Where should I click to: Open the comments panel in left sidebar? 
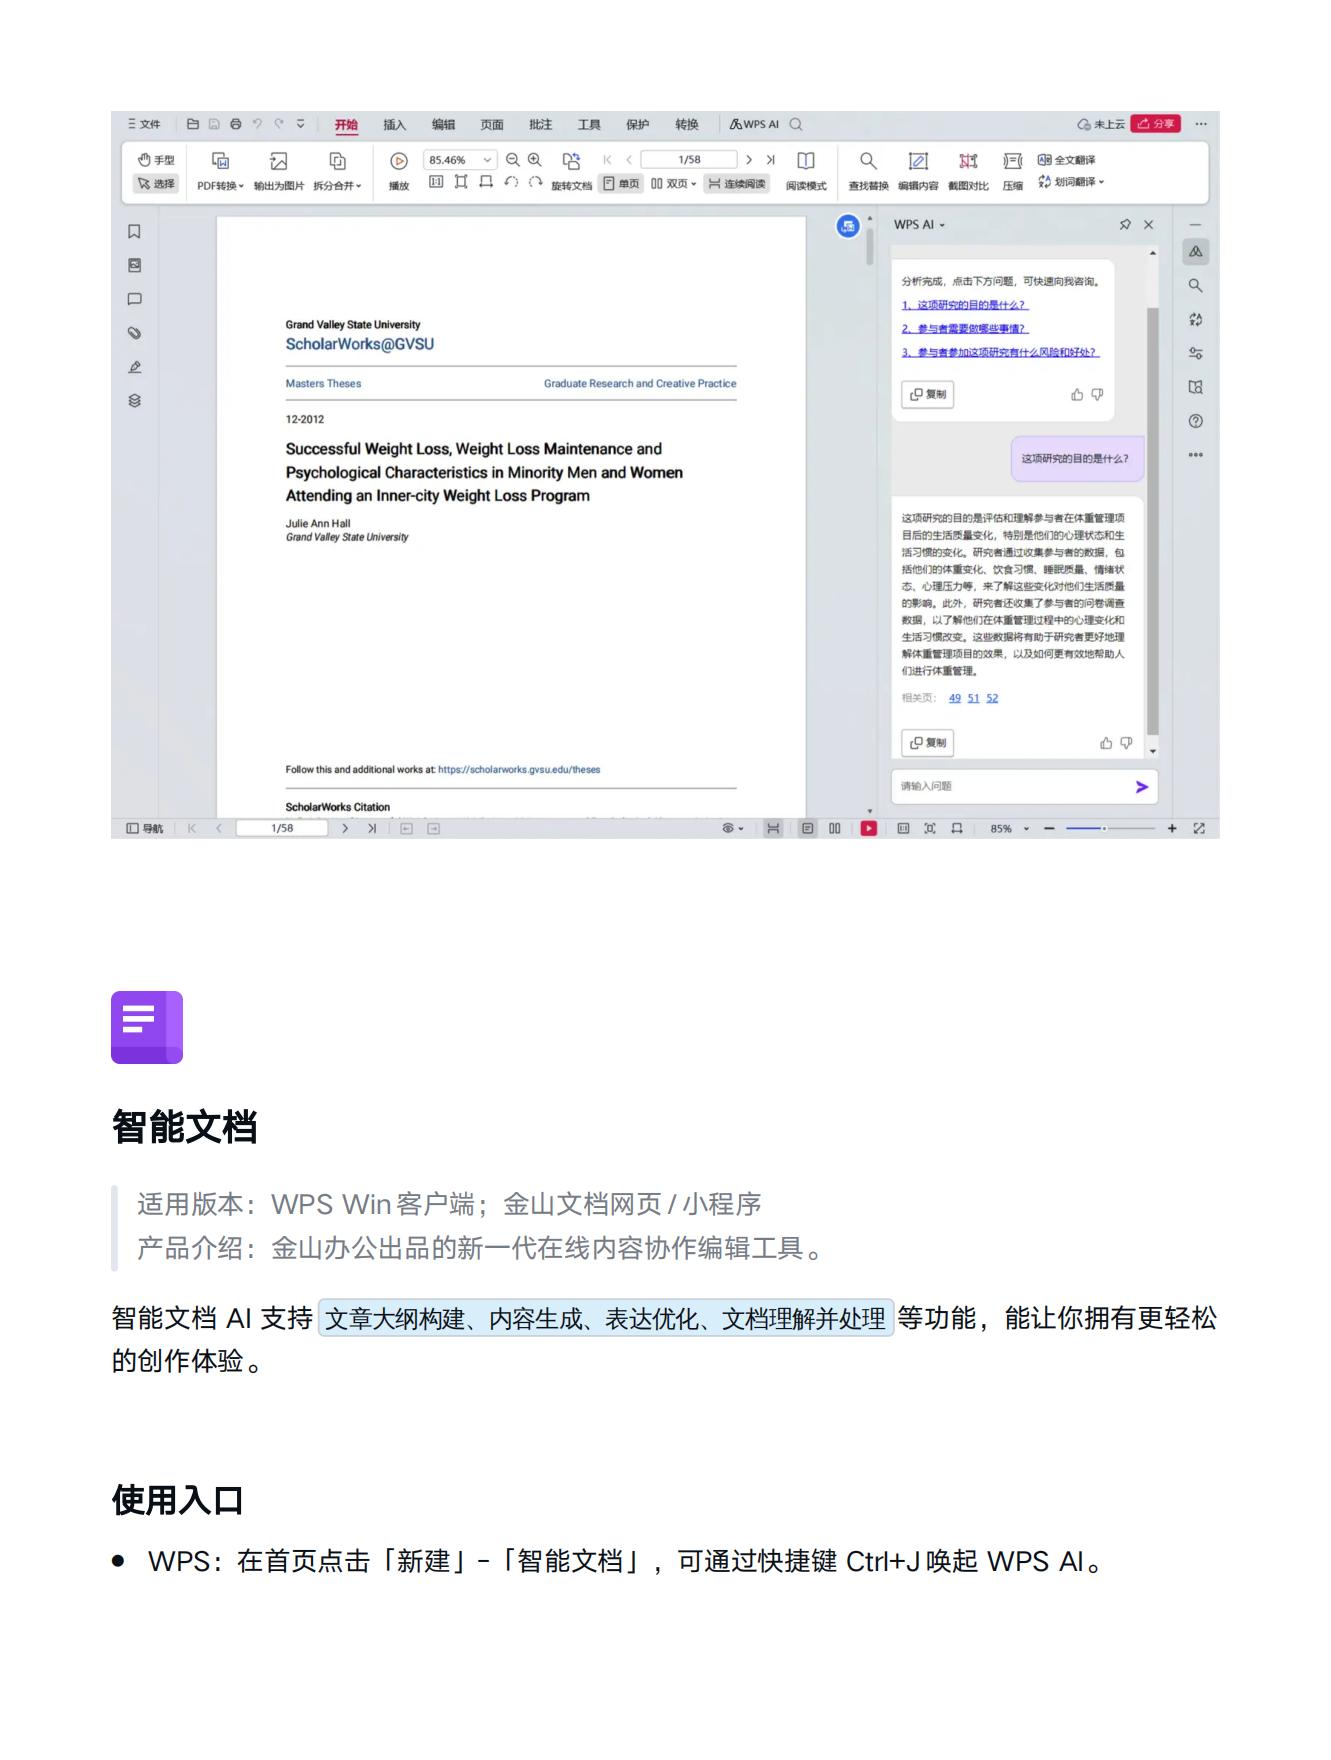[135, 299]
